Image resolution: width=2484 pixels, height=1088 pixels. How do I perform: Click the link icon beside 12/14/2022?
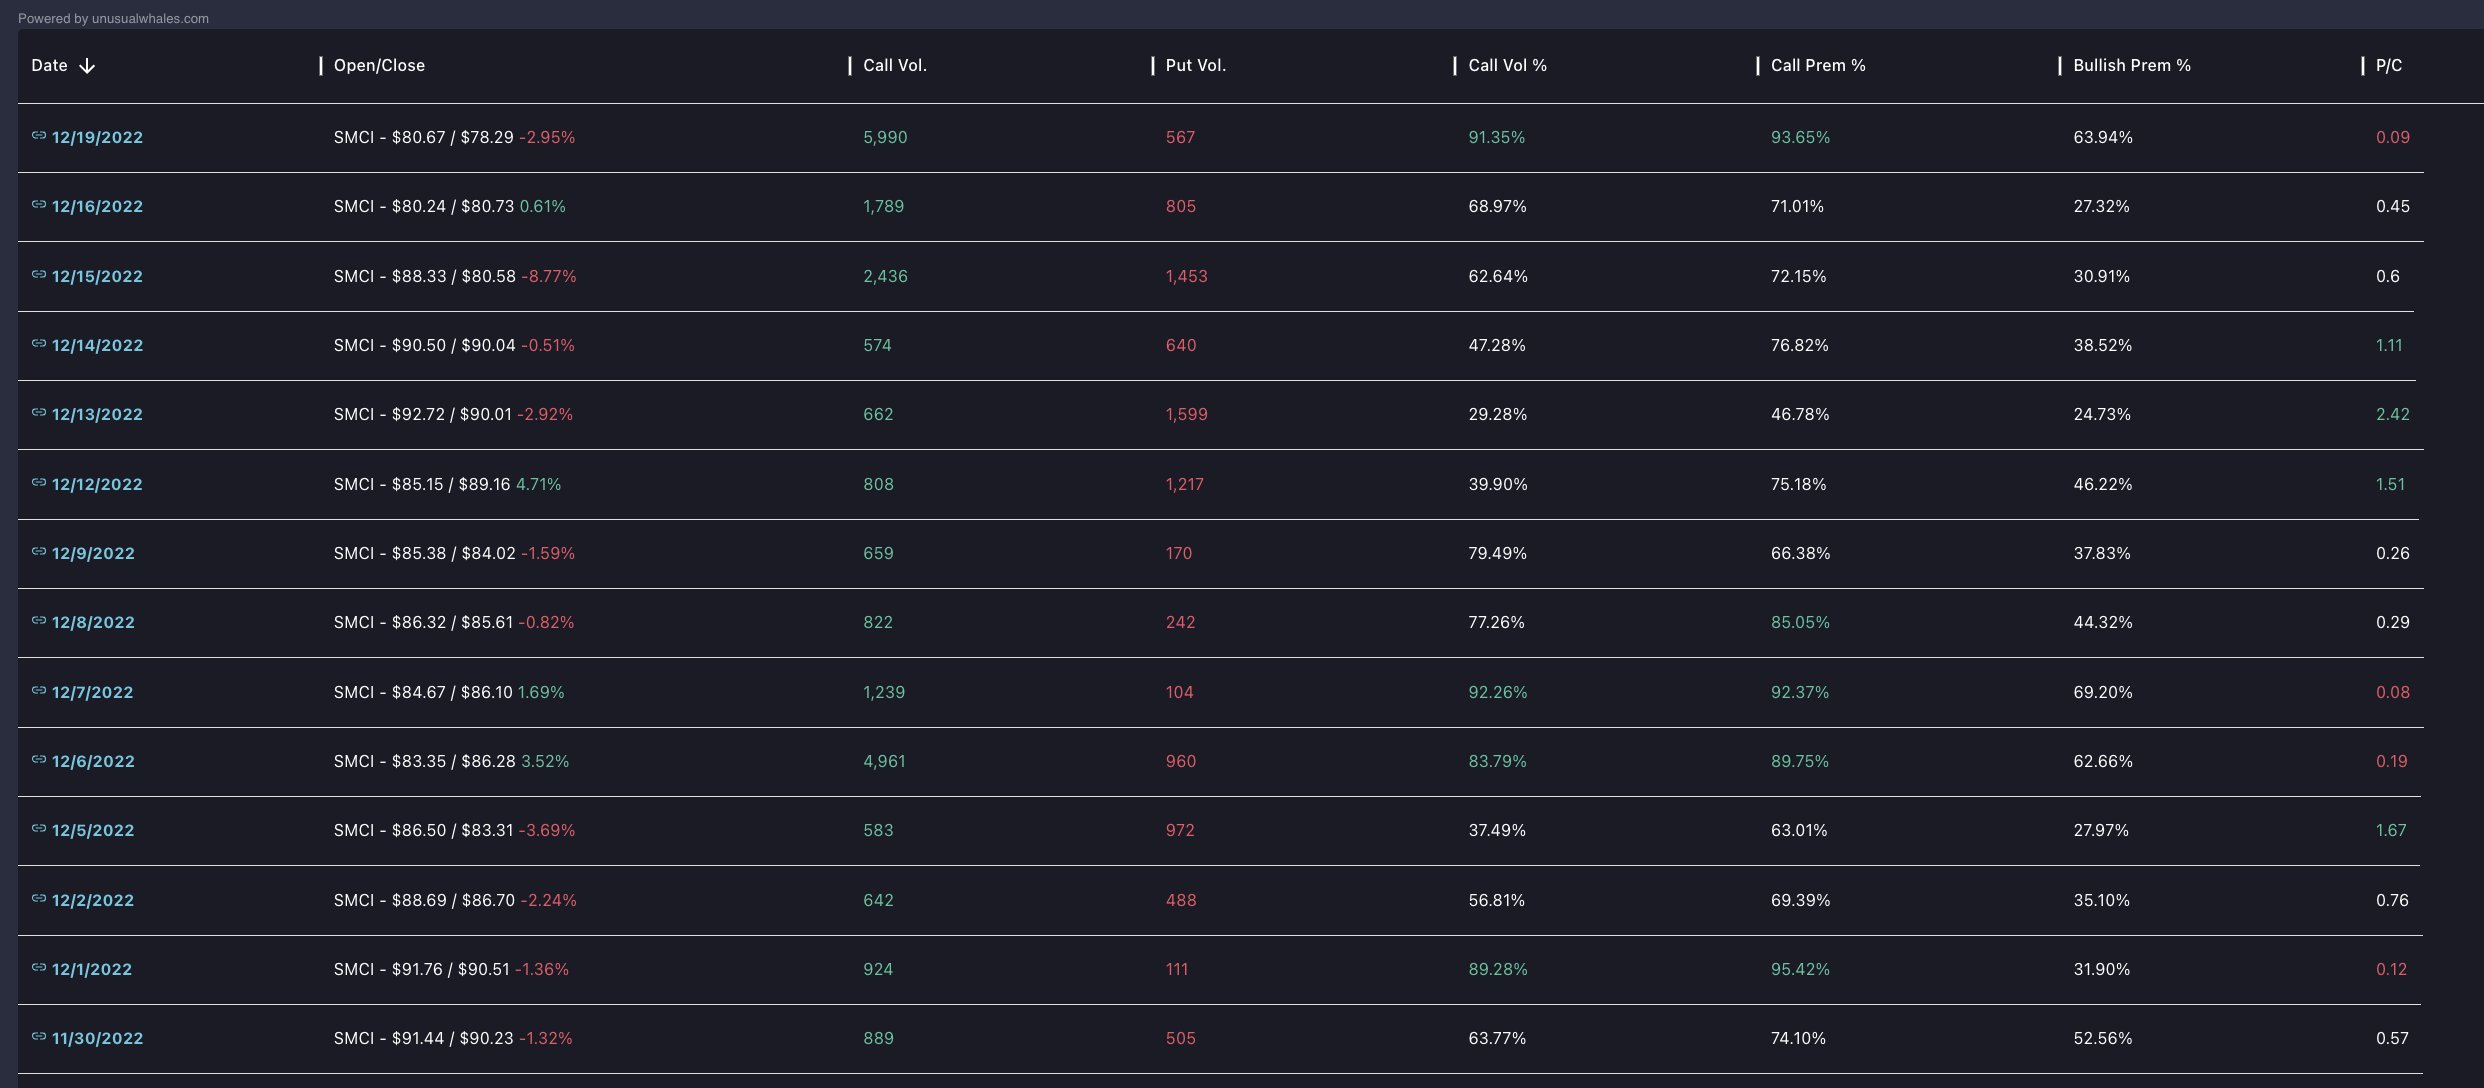[39, 343]
